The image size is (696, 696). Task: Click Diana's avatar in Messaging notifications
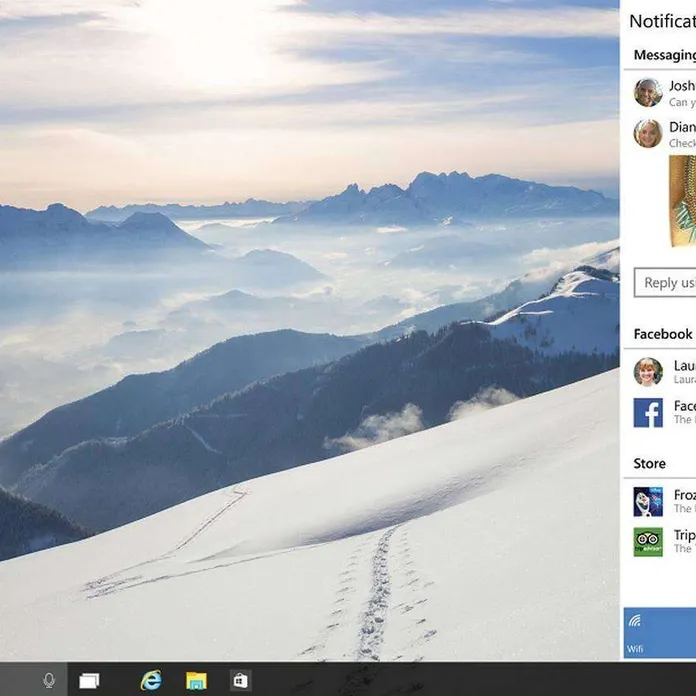click(648, 134)
